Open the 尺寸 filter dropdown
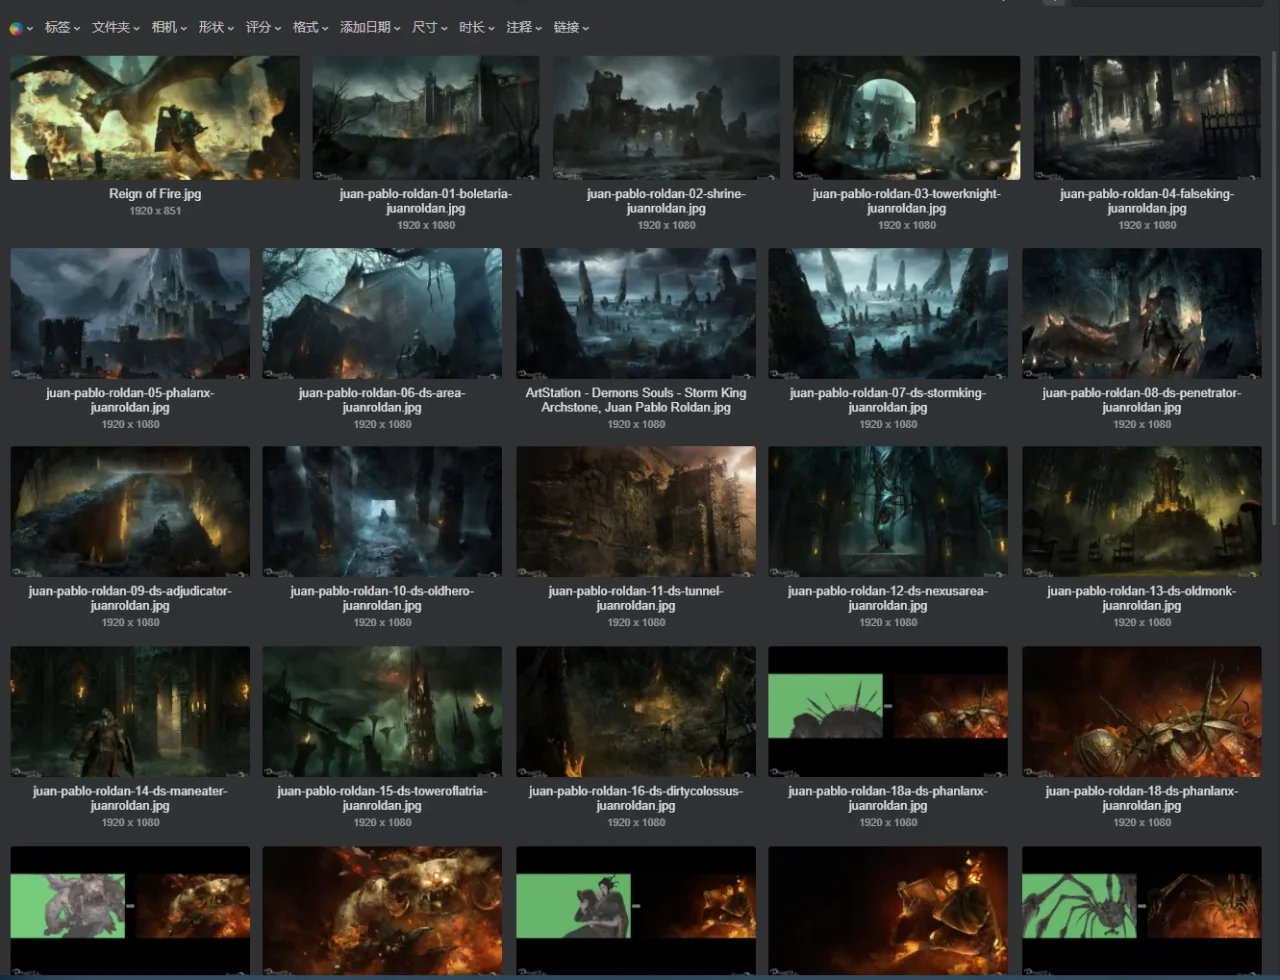This screenshot has width=1280, height=980. tap(430, 28)
